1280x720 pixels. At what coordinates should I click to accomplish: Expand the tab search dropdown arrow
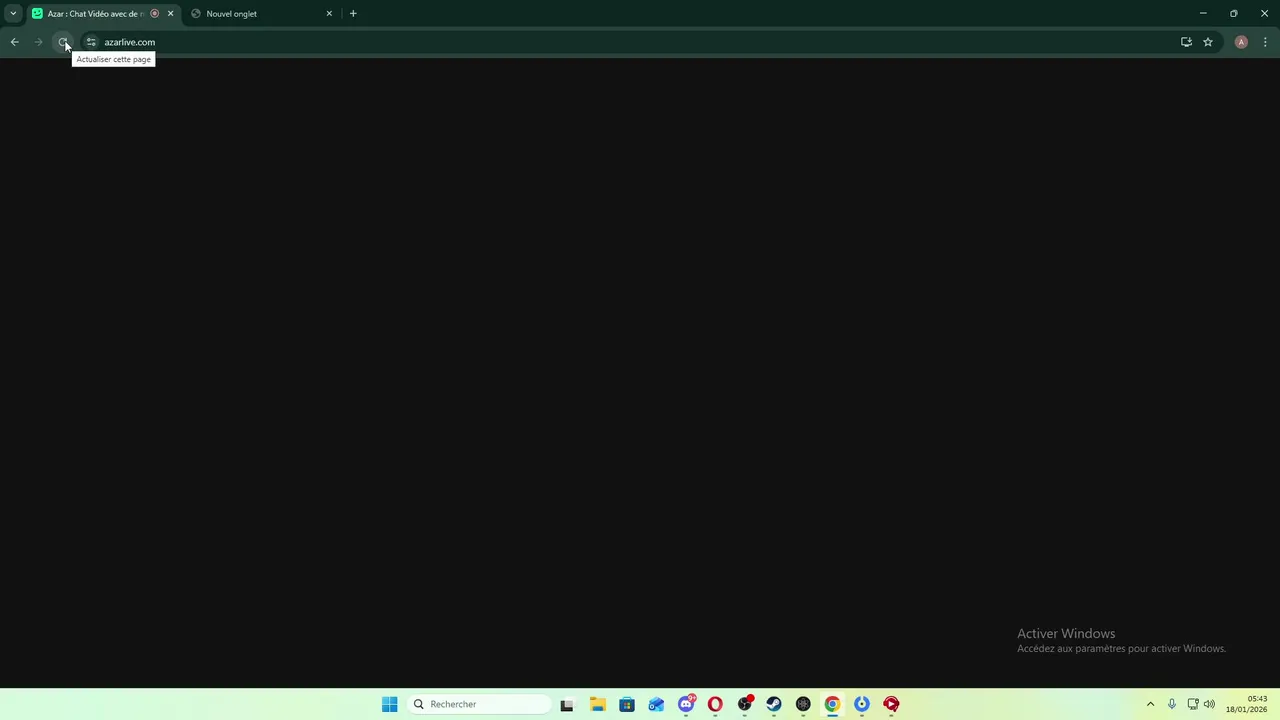pyautogui.click(x=13, y=14)
